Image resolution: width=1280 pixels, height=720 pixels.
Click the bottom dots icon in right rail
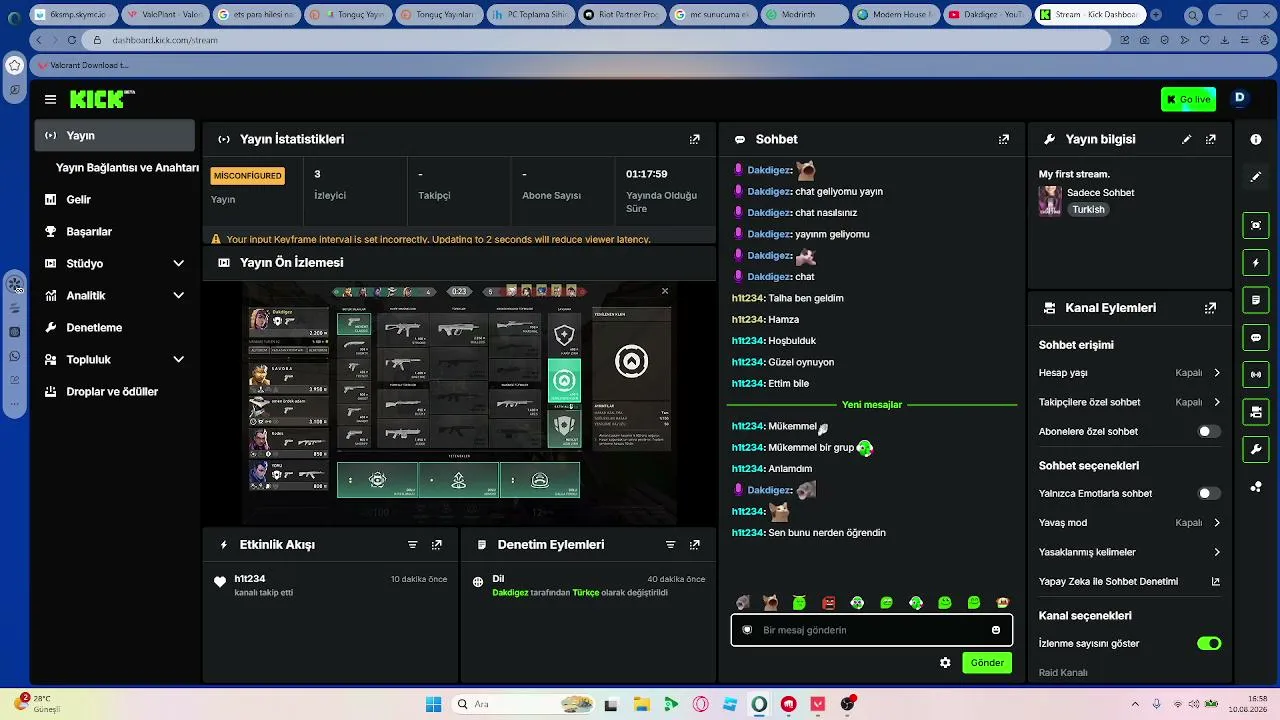[1256, 487]
